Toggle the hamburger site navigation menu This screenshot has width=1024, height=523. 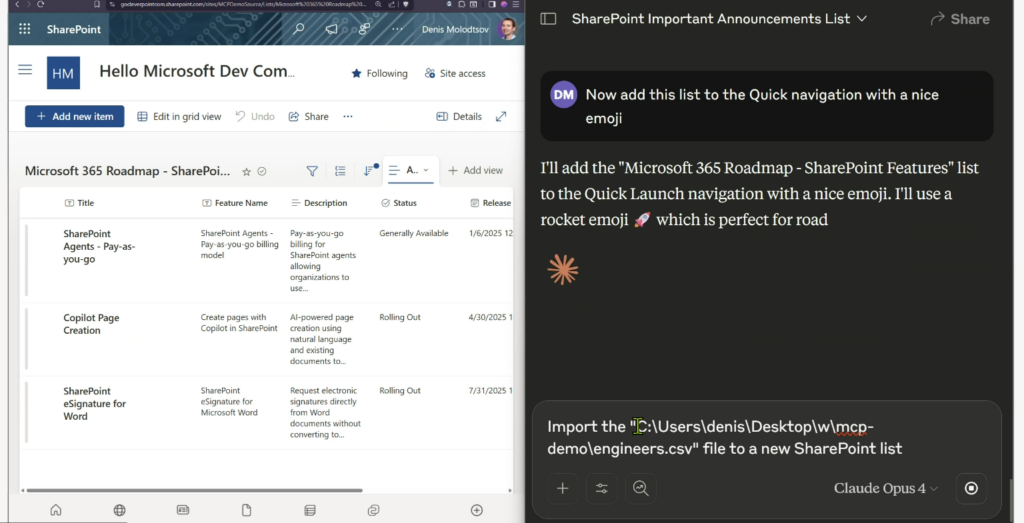tap(25, 70)
